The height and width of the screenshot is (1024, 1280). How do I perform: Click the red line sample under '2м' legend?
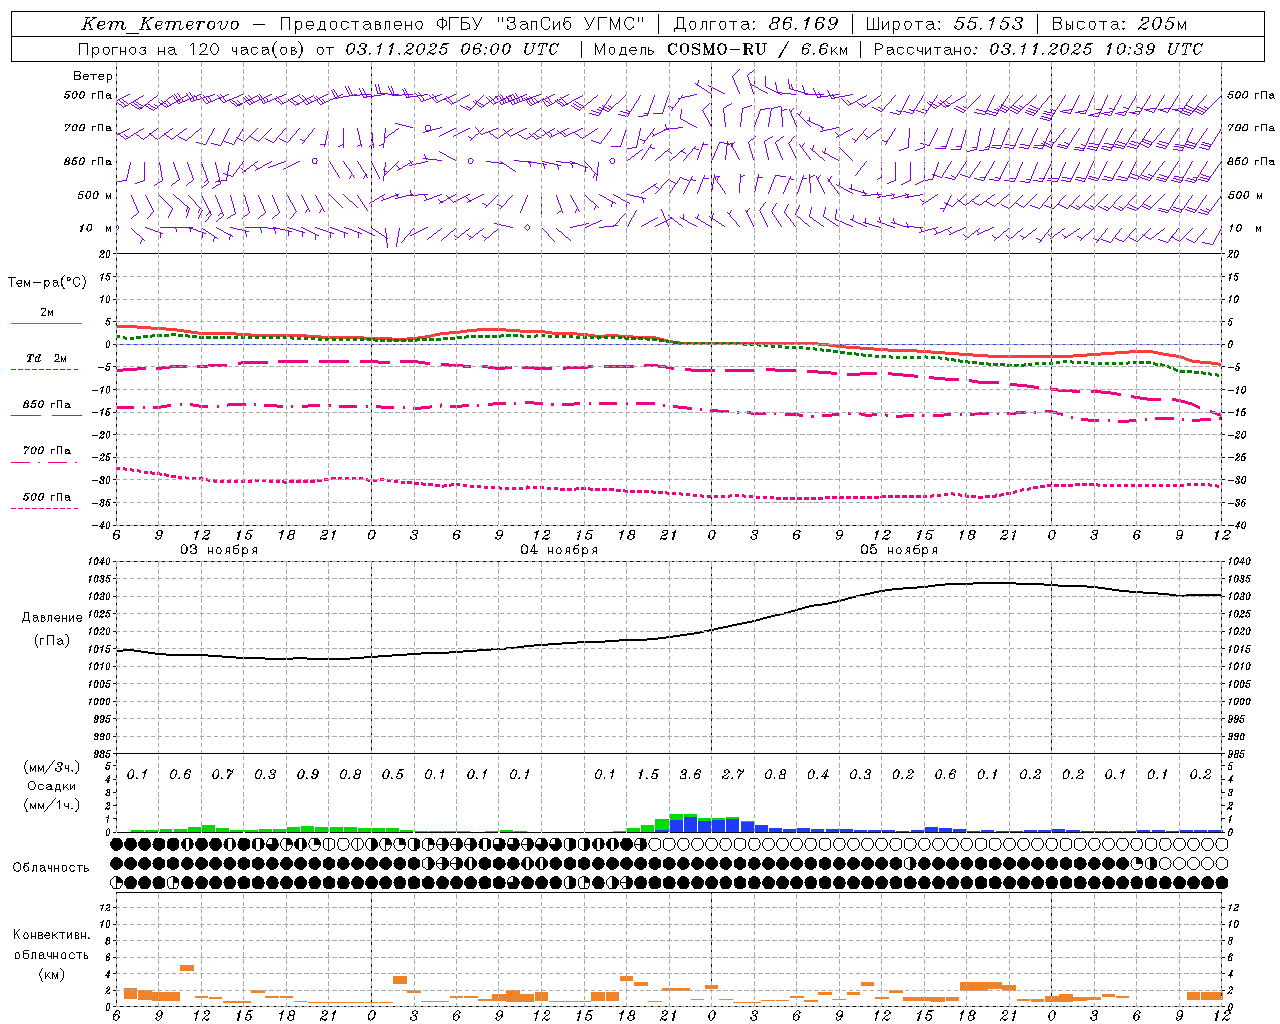click(46, 324)
